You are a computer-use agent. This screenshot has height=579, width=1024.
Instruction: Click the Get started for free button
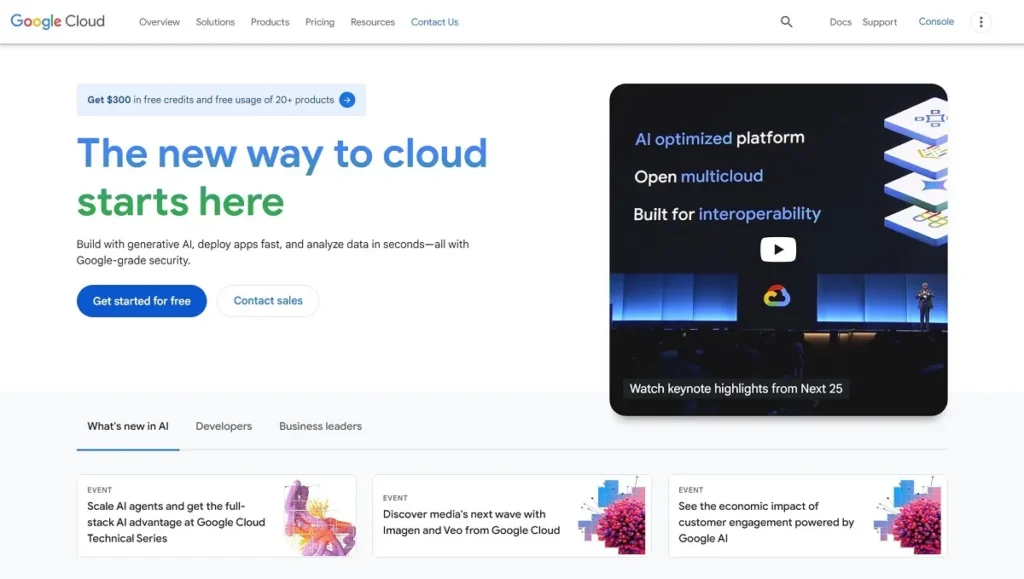click(x=141, y=300)
